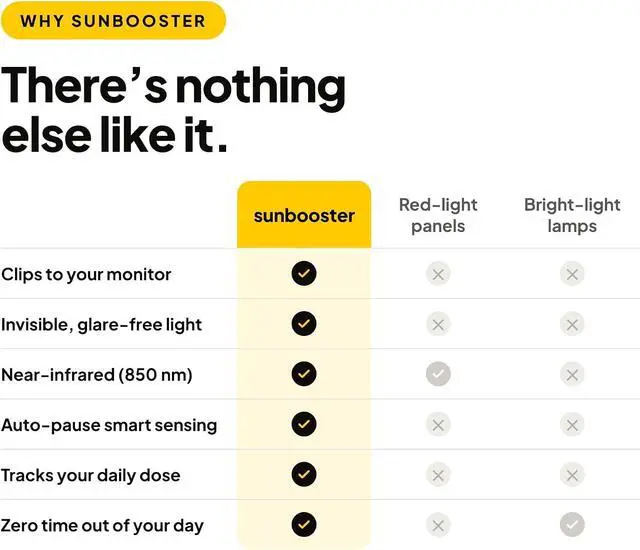The width and height of the screenshot is (640, 550).
Task: Click the Red-light panels X for Auto-pause sensing
Action: click(438, 425)
